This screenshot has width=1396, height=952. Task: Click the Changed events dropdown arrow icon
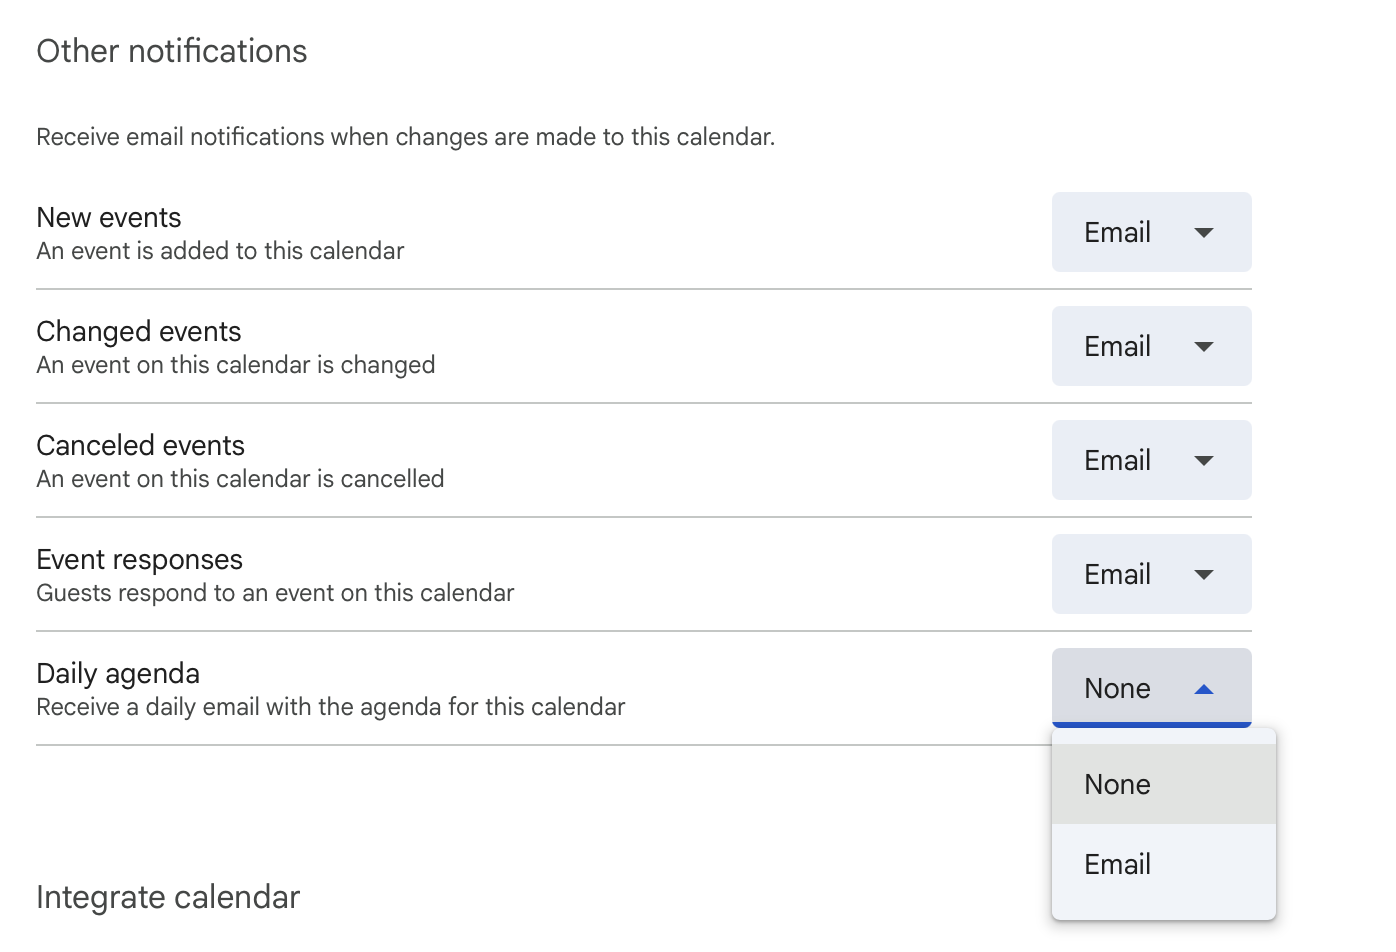point(1204,347)
